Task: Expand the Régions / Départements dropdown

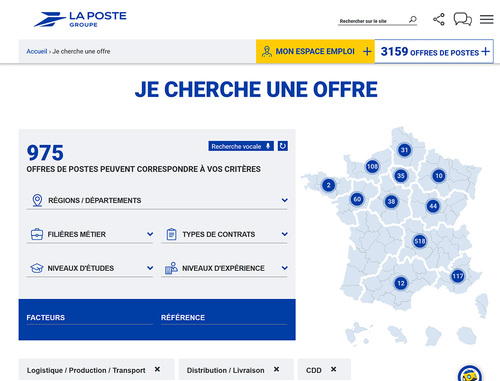Action: pyautogui.click(x=157, y=200)
